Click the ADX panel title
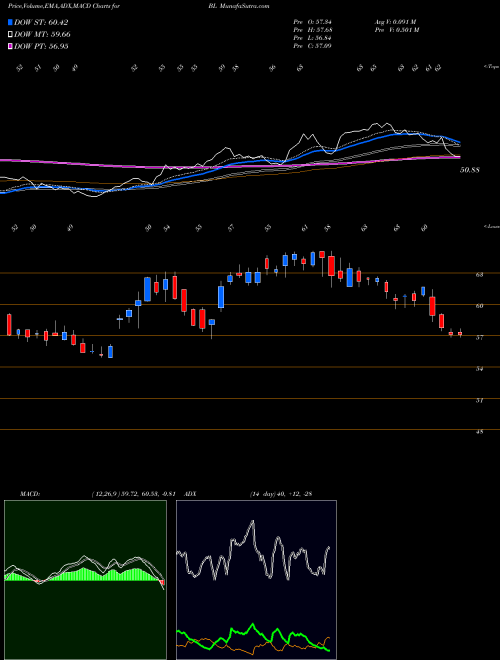 191,494
